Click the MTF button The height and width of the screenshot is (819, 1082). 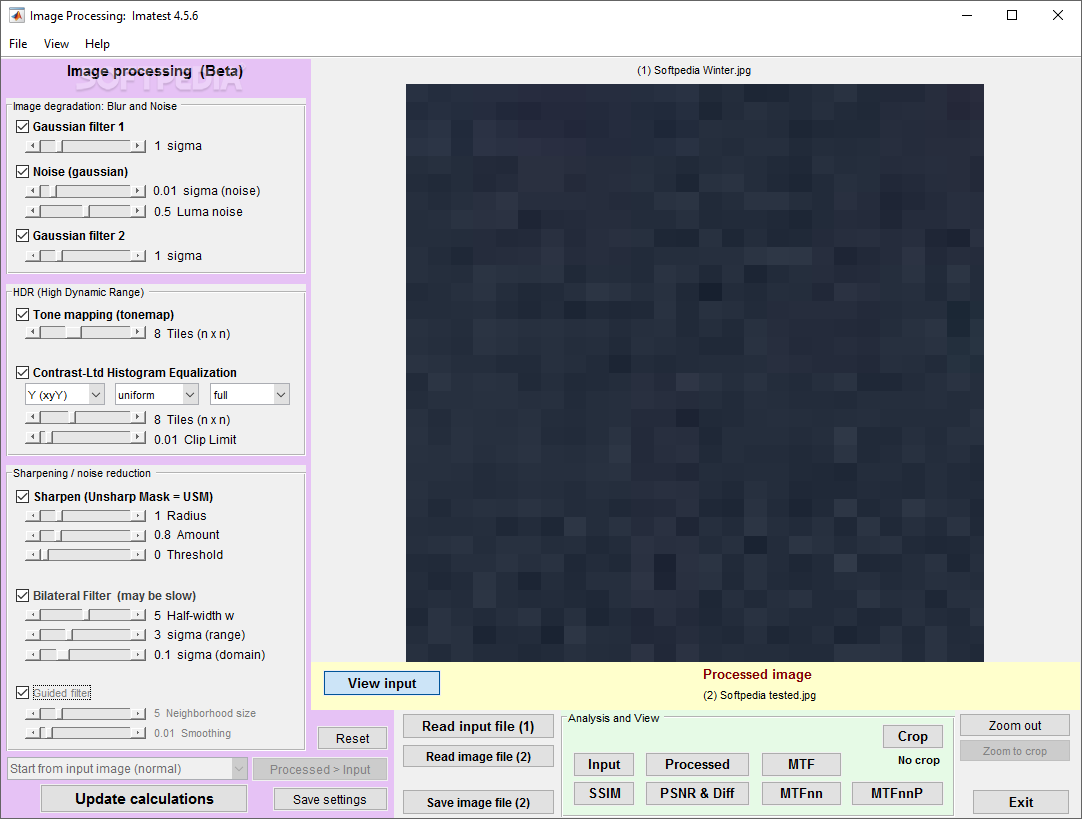801,764
